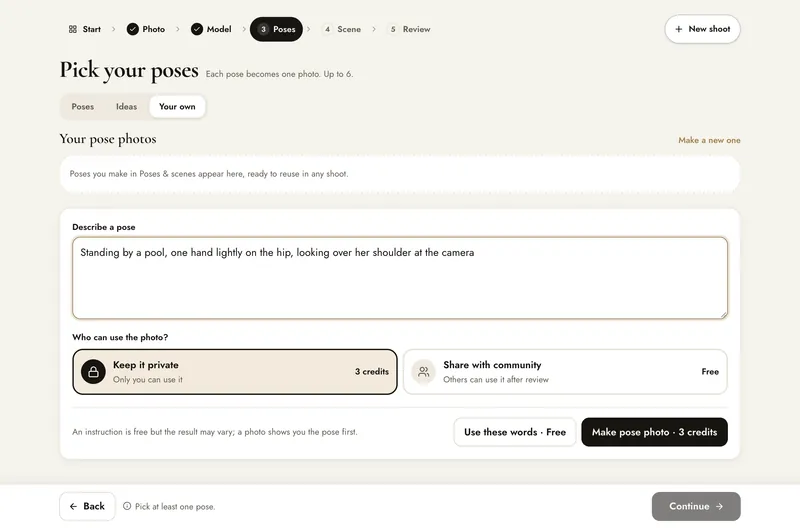Click "Each pose becomes one photo. Up to 6."

coord(279,74)
